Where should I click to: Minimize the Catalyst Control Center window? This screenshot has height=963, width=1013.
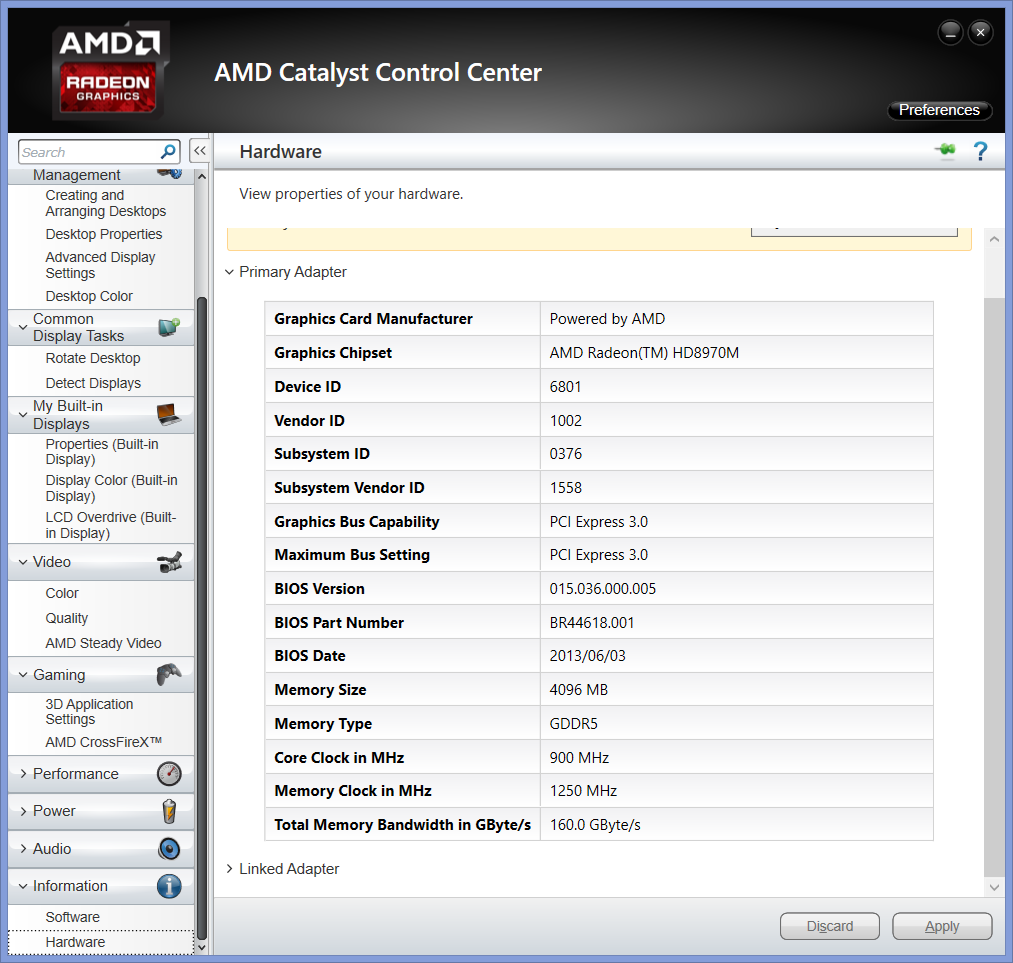click(x=950, y=32)
